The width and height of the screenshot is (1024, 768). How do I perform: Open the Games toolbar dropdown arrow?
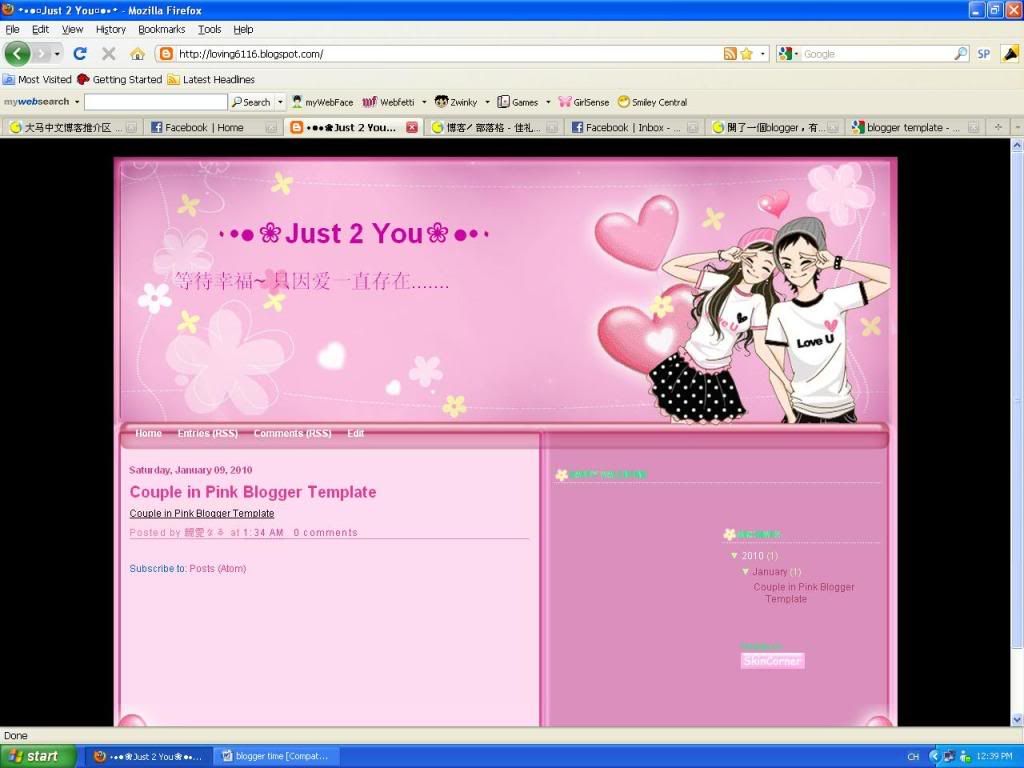548,102
